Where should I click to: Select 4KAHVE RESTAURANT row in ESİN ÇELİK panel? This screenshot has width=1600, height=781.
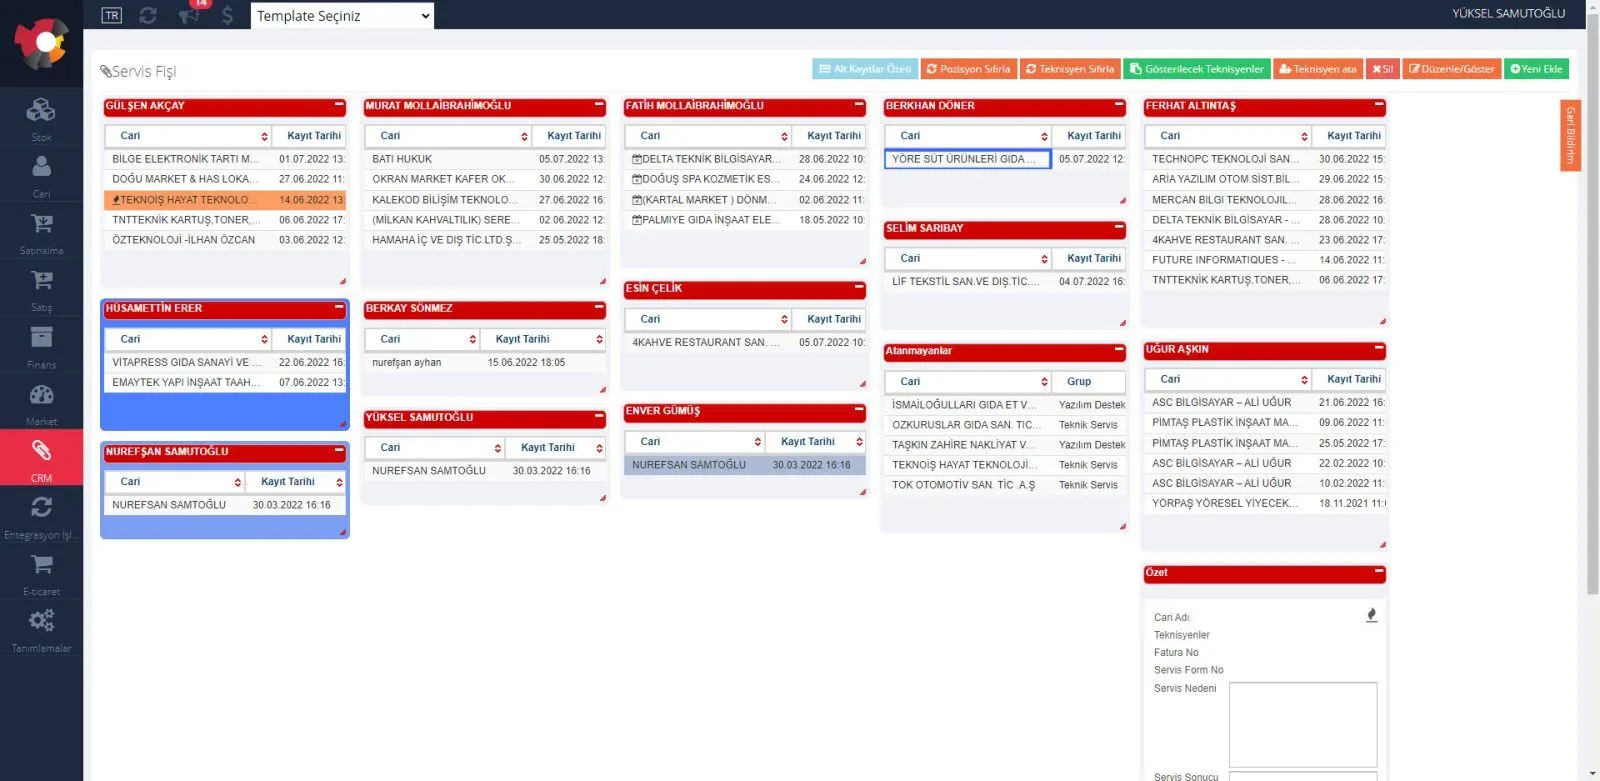pos(745,343)
